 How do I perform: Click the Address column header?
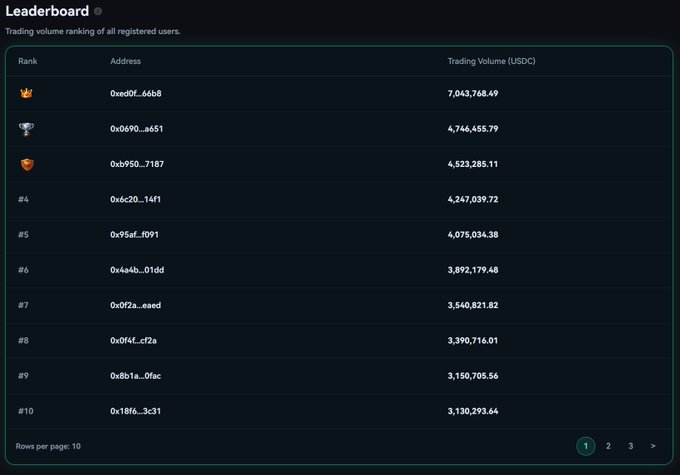(125, 61)
